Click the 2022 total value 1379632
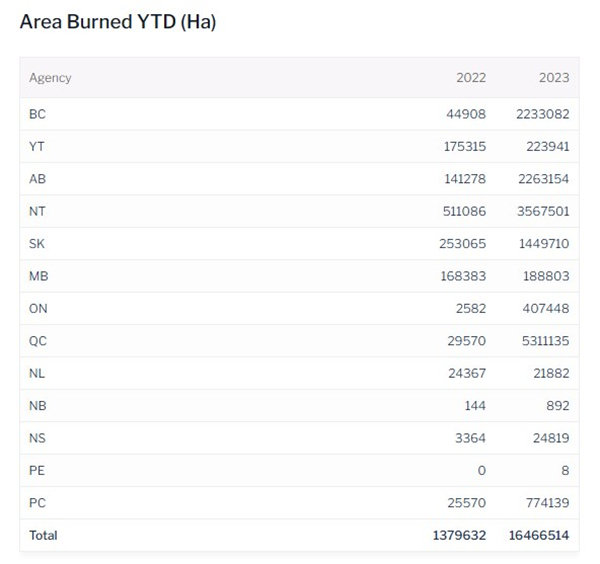Image resolution: width=600 pixels, height=564 pixels. (458, 536)
